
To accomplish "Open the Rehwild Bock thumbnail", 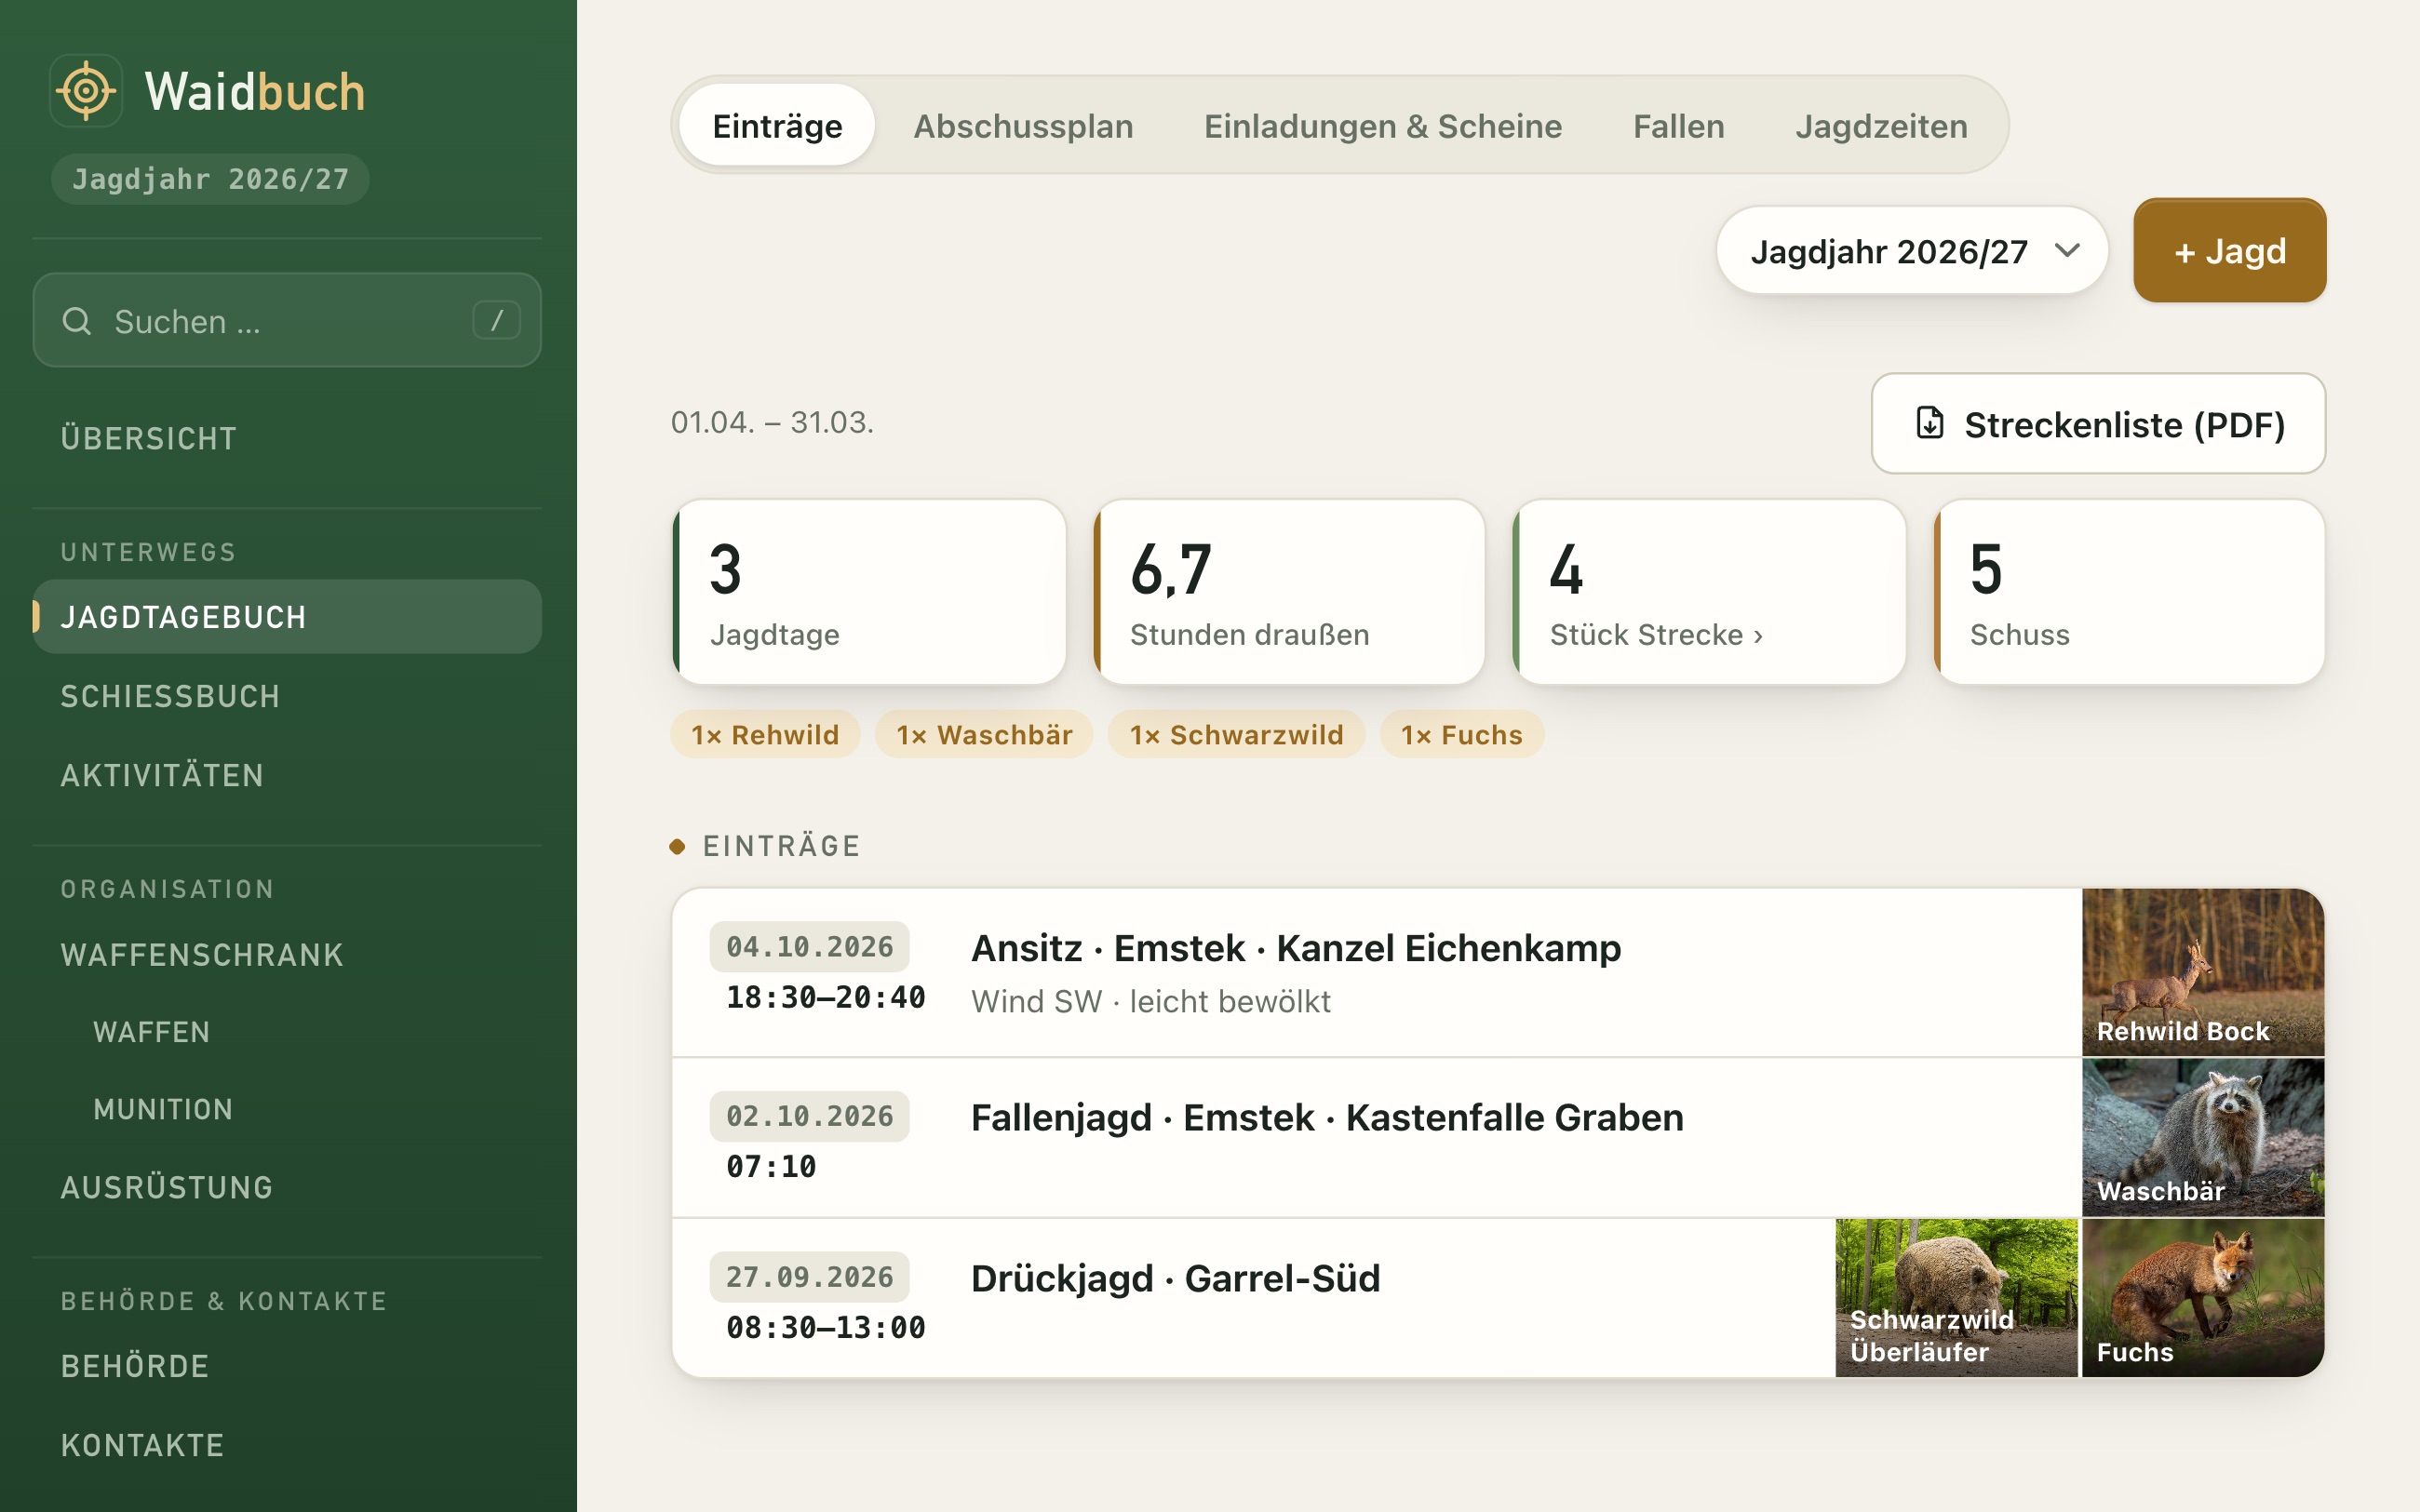I will coord(2203,972).
